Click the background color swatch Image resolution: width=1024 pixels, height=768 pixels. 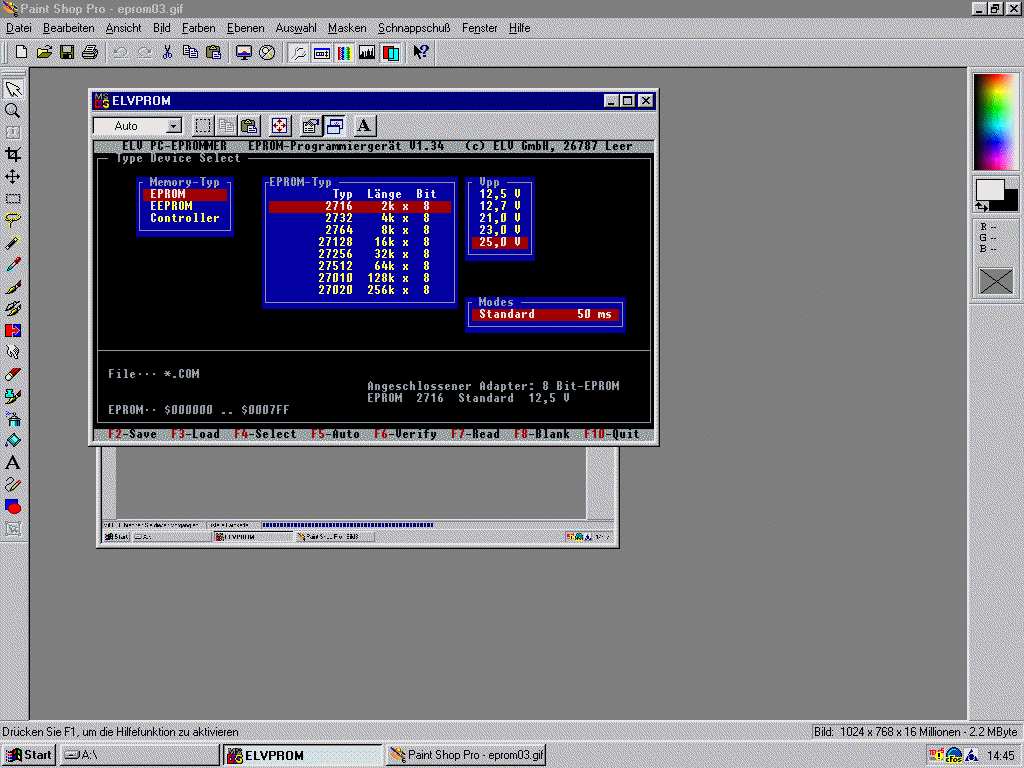tap(1010, 200)
